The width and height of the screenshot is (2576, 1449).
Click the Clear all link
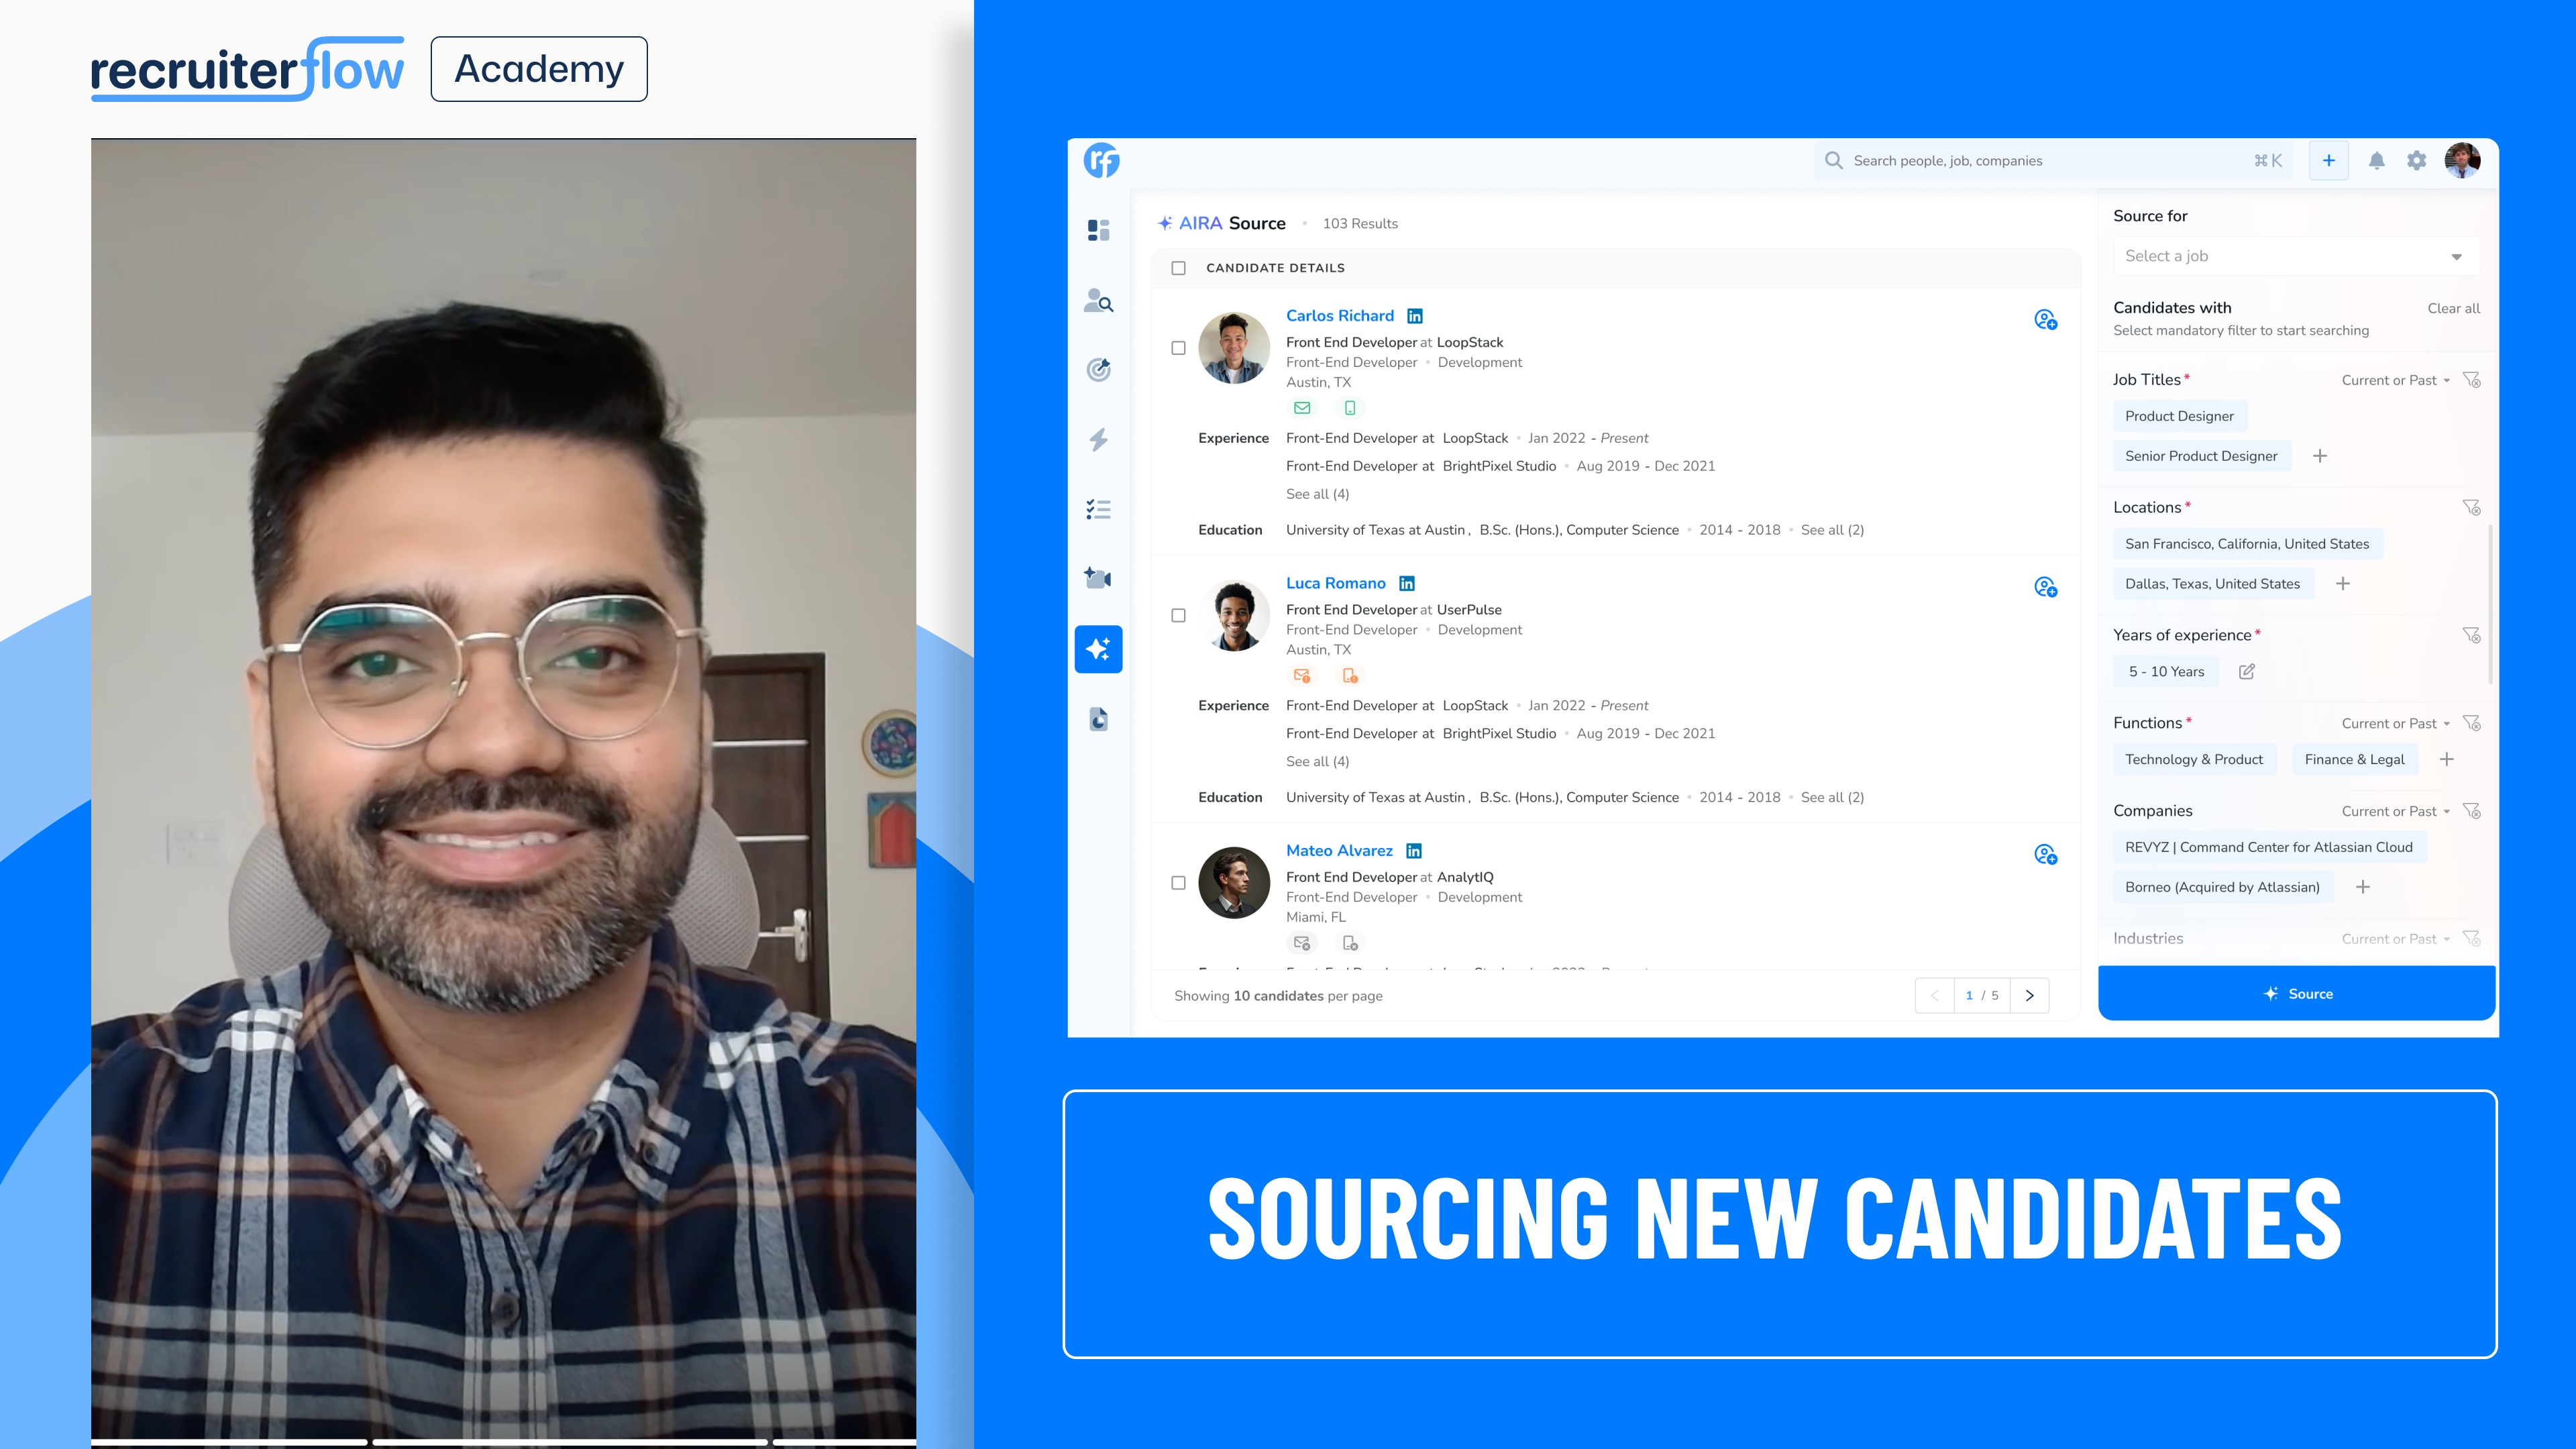tap(2453, 308)
